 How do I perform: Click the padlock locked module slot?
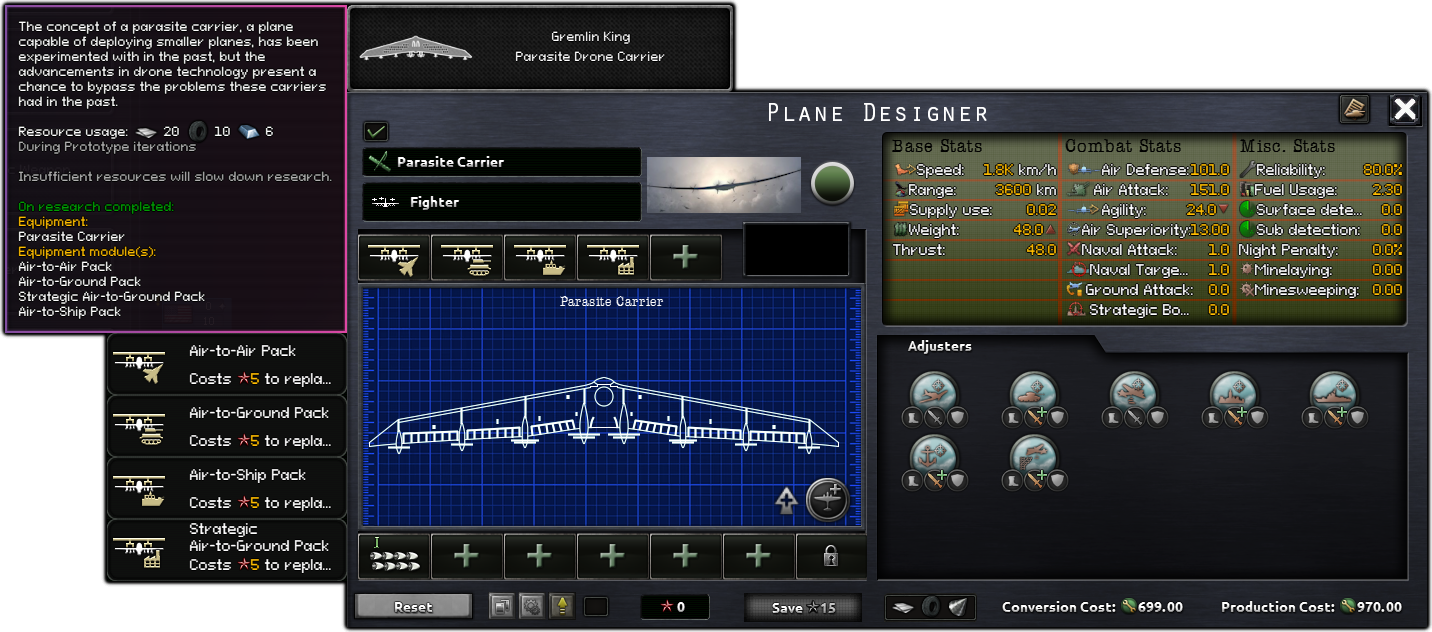pos(831,556)
